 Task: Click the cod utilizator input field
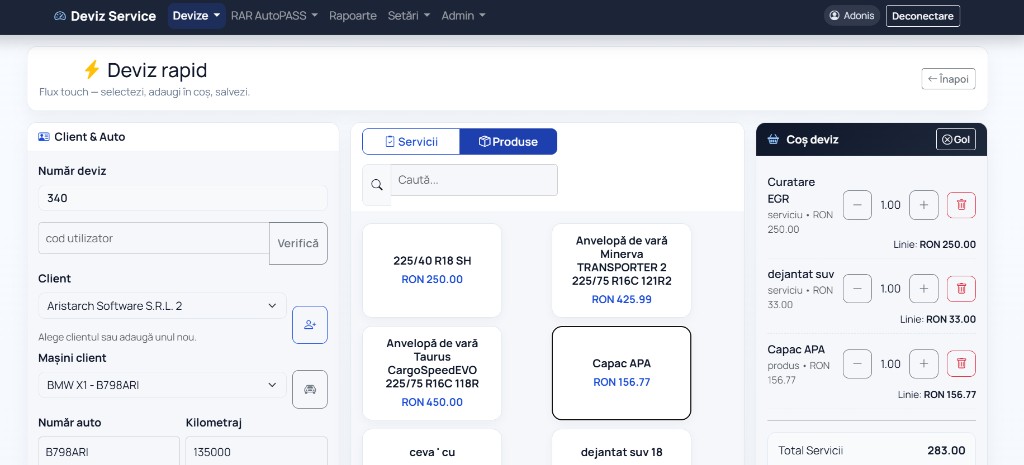[x=154, y=238]
